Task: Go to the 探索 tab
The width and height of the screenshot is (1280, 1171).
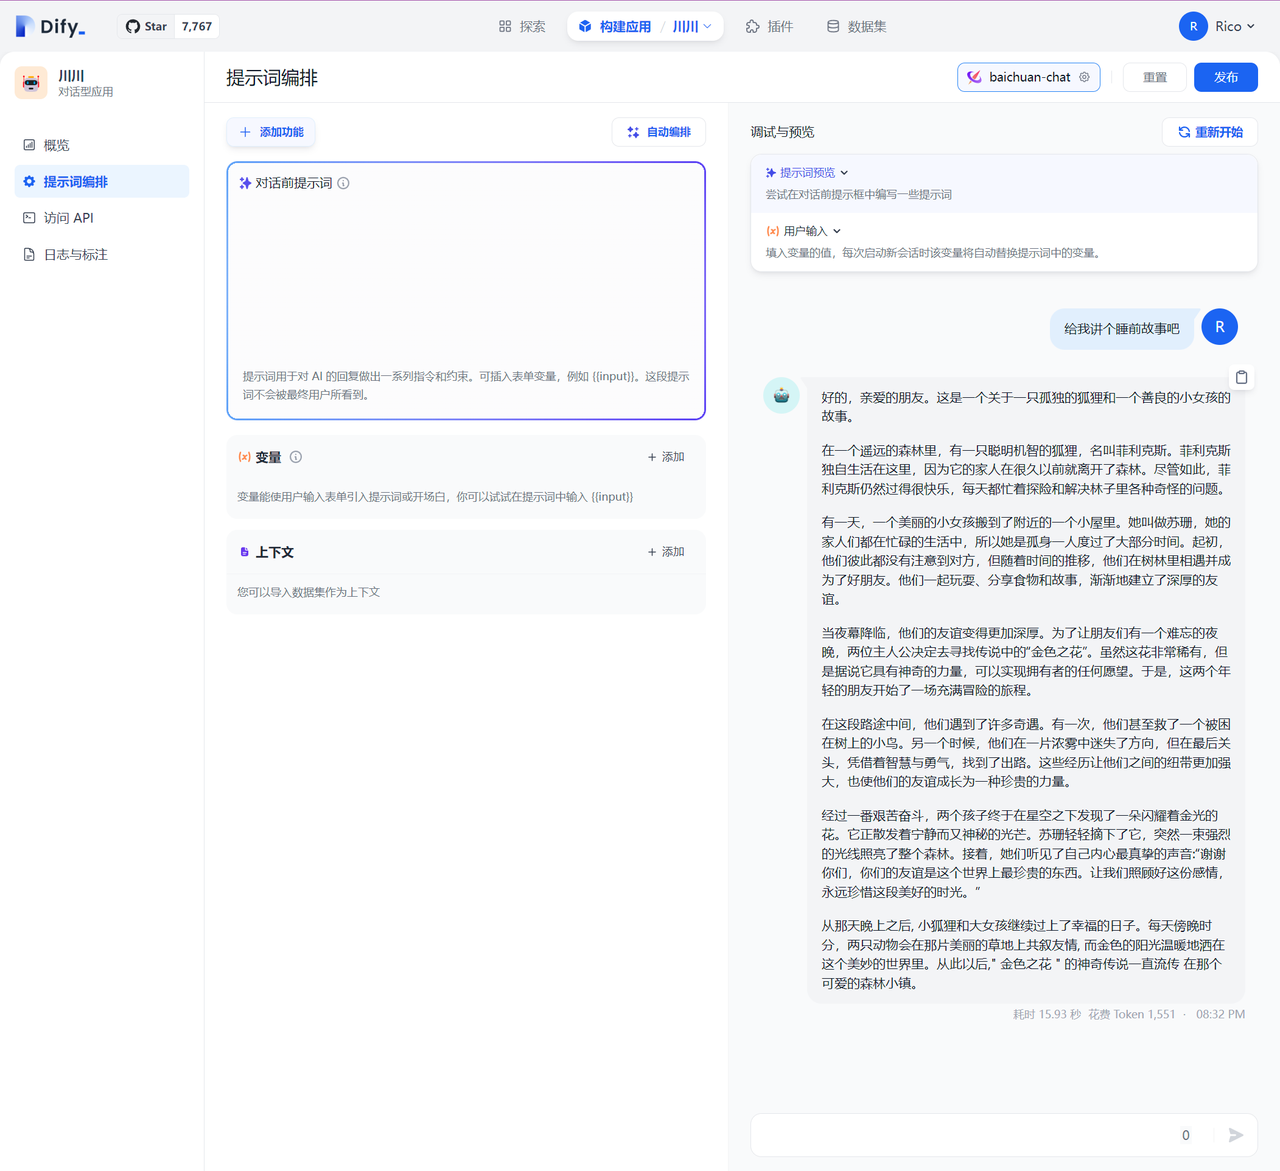Action: coord(522,27)
